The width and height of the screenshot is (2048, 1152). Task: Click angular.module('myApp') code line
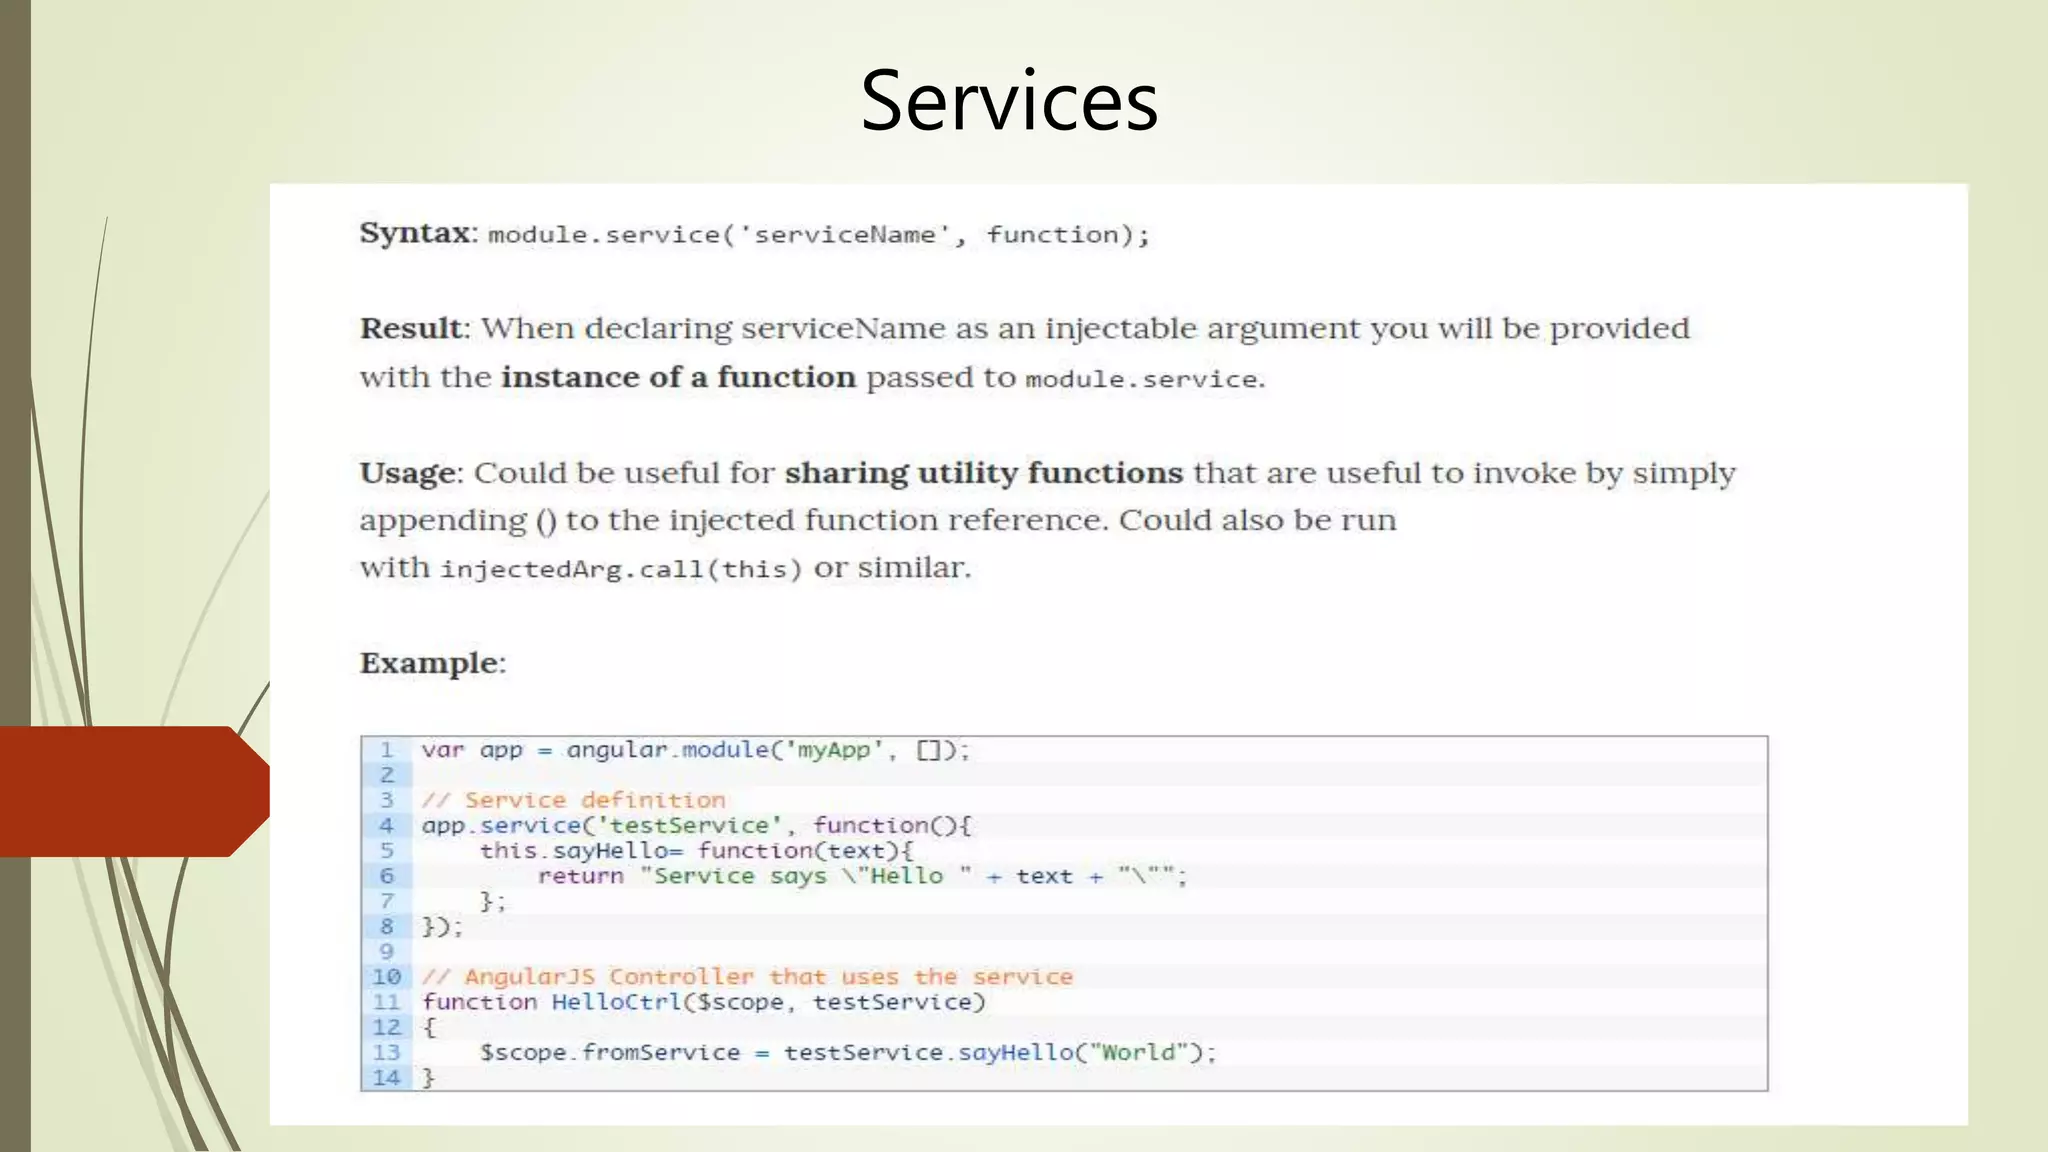click(x=695, y=750)
